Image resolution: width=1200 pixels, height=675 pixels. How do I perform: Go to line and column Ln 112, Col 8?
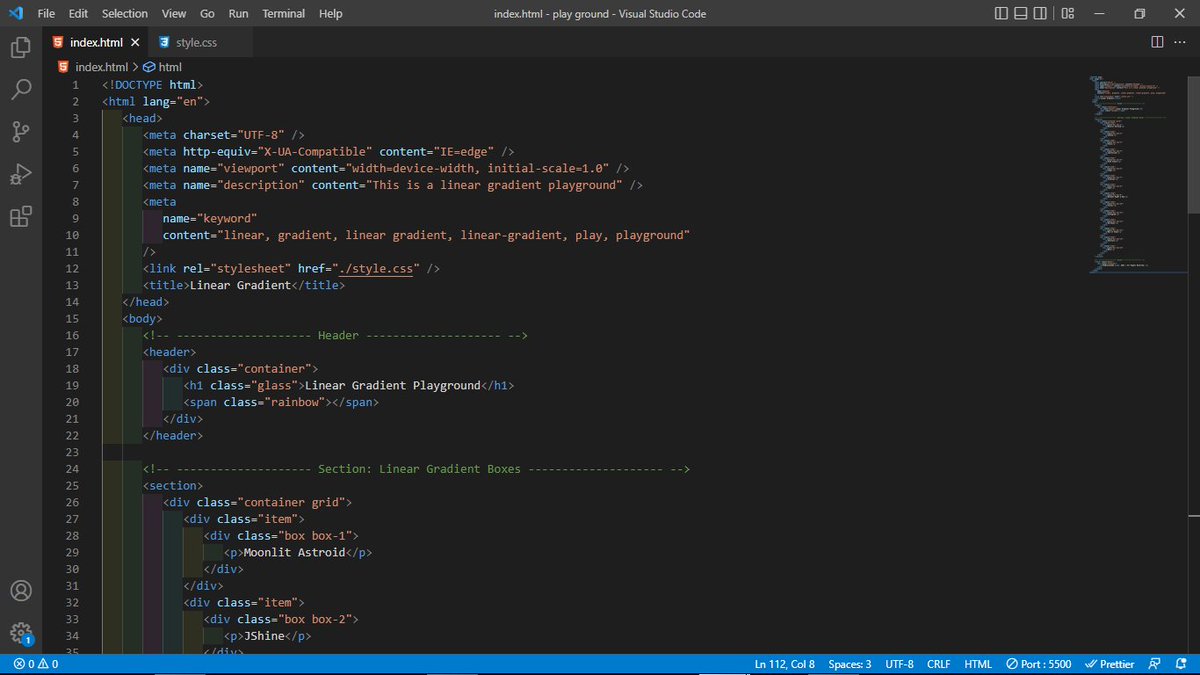tap(785, 664)
